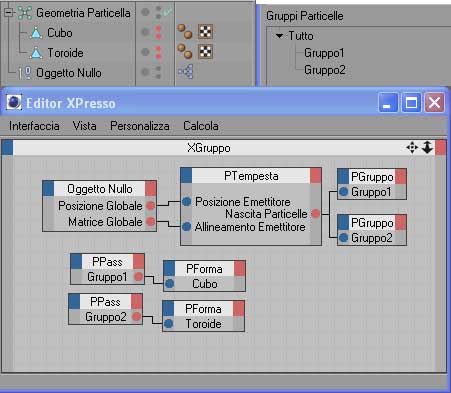Toggle the Geometria Particella enable checkmark
451x393 pixels.
(168, 12)
